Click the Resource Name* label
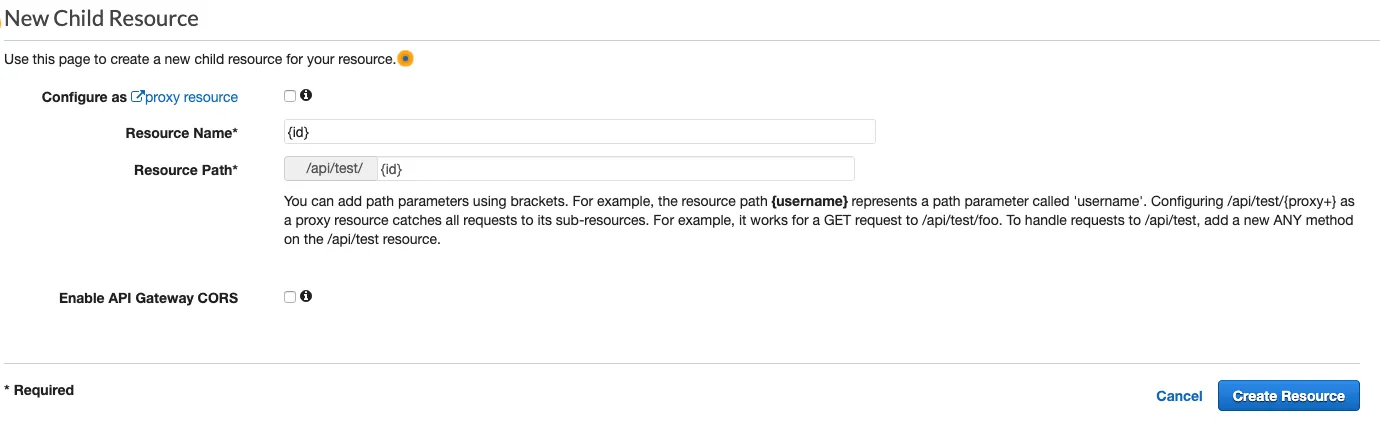 pos(181,133)
